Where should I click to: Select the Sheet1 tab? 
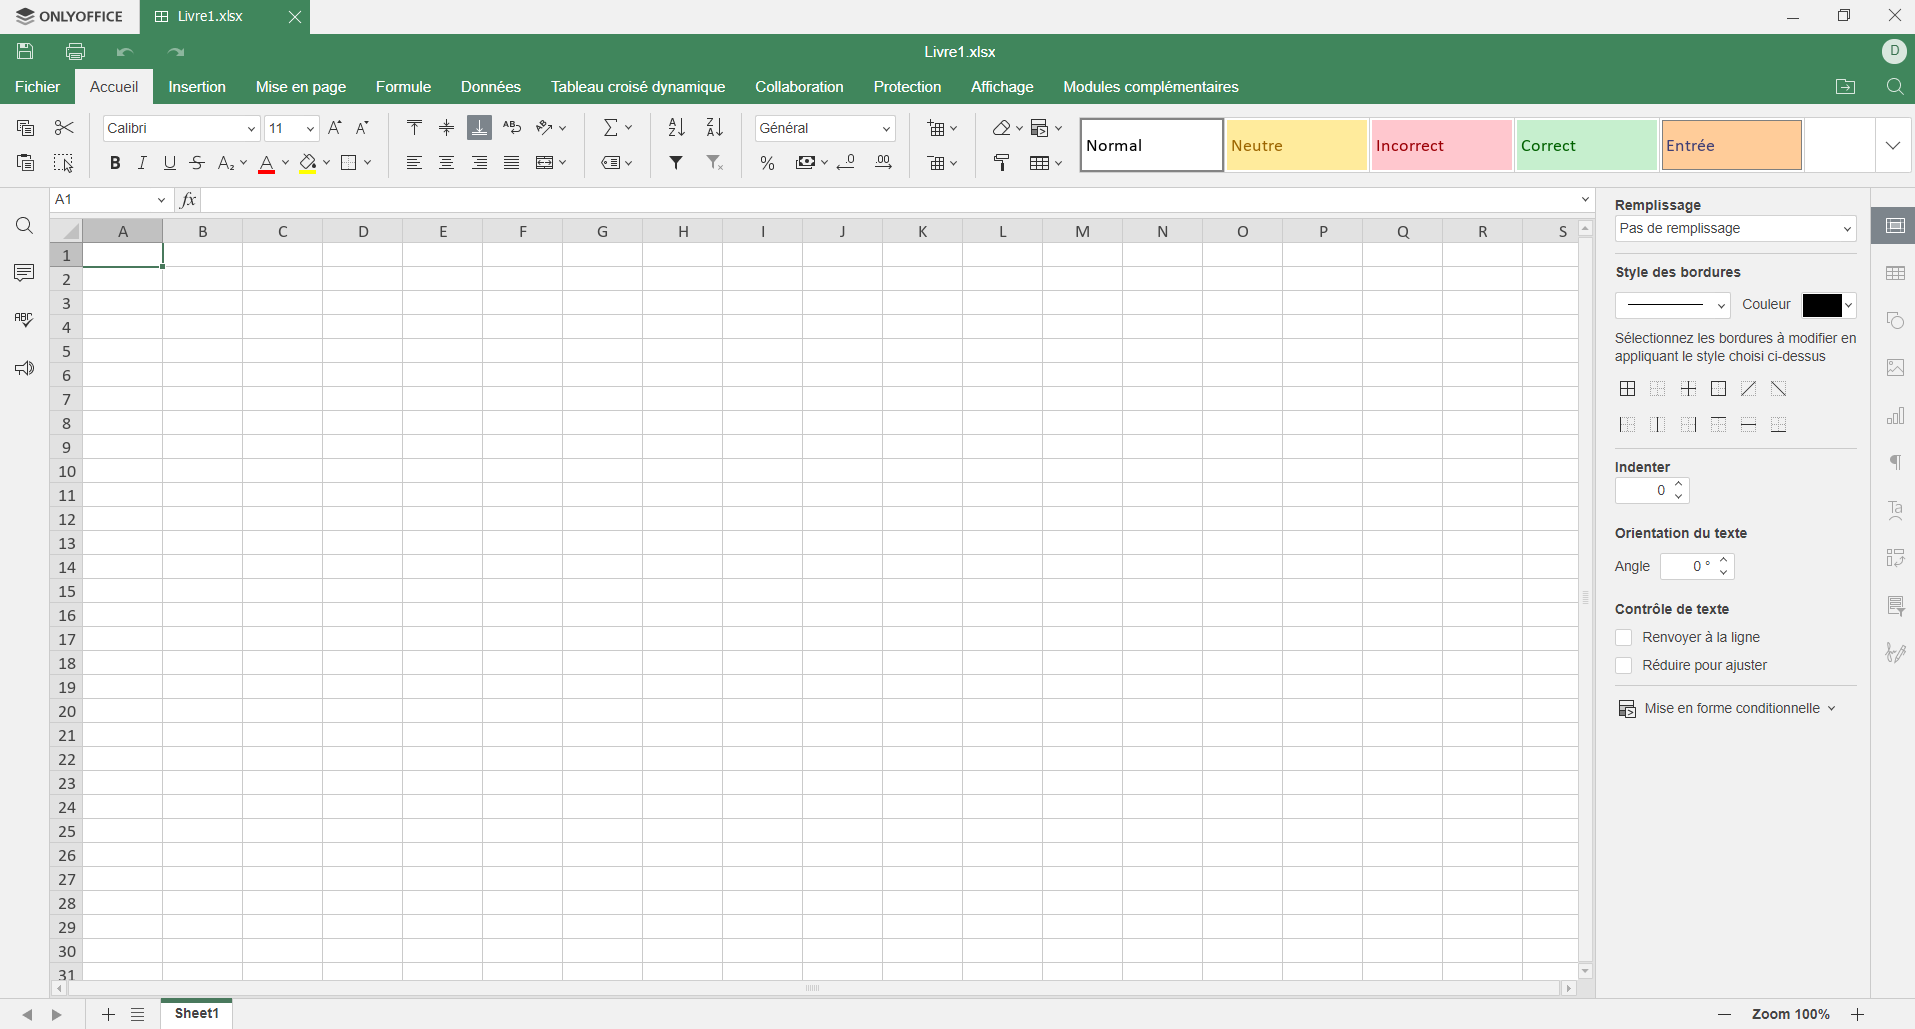pos(197,1014)
